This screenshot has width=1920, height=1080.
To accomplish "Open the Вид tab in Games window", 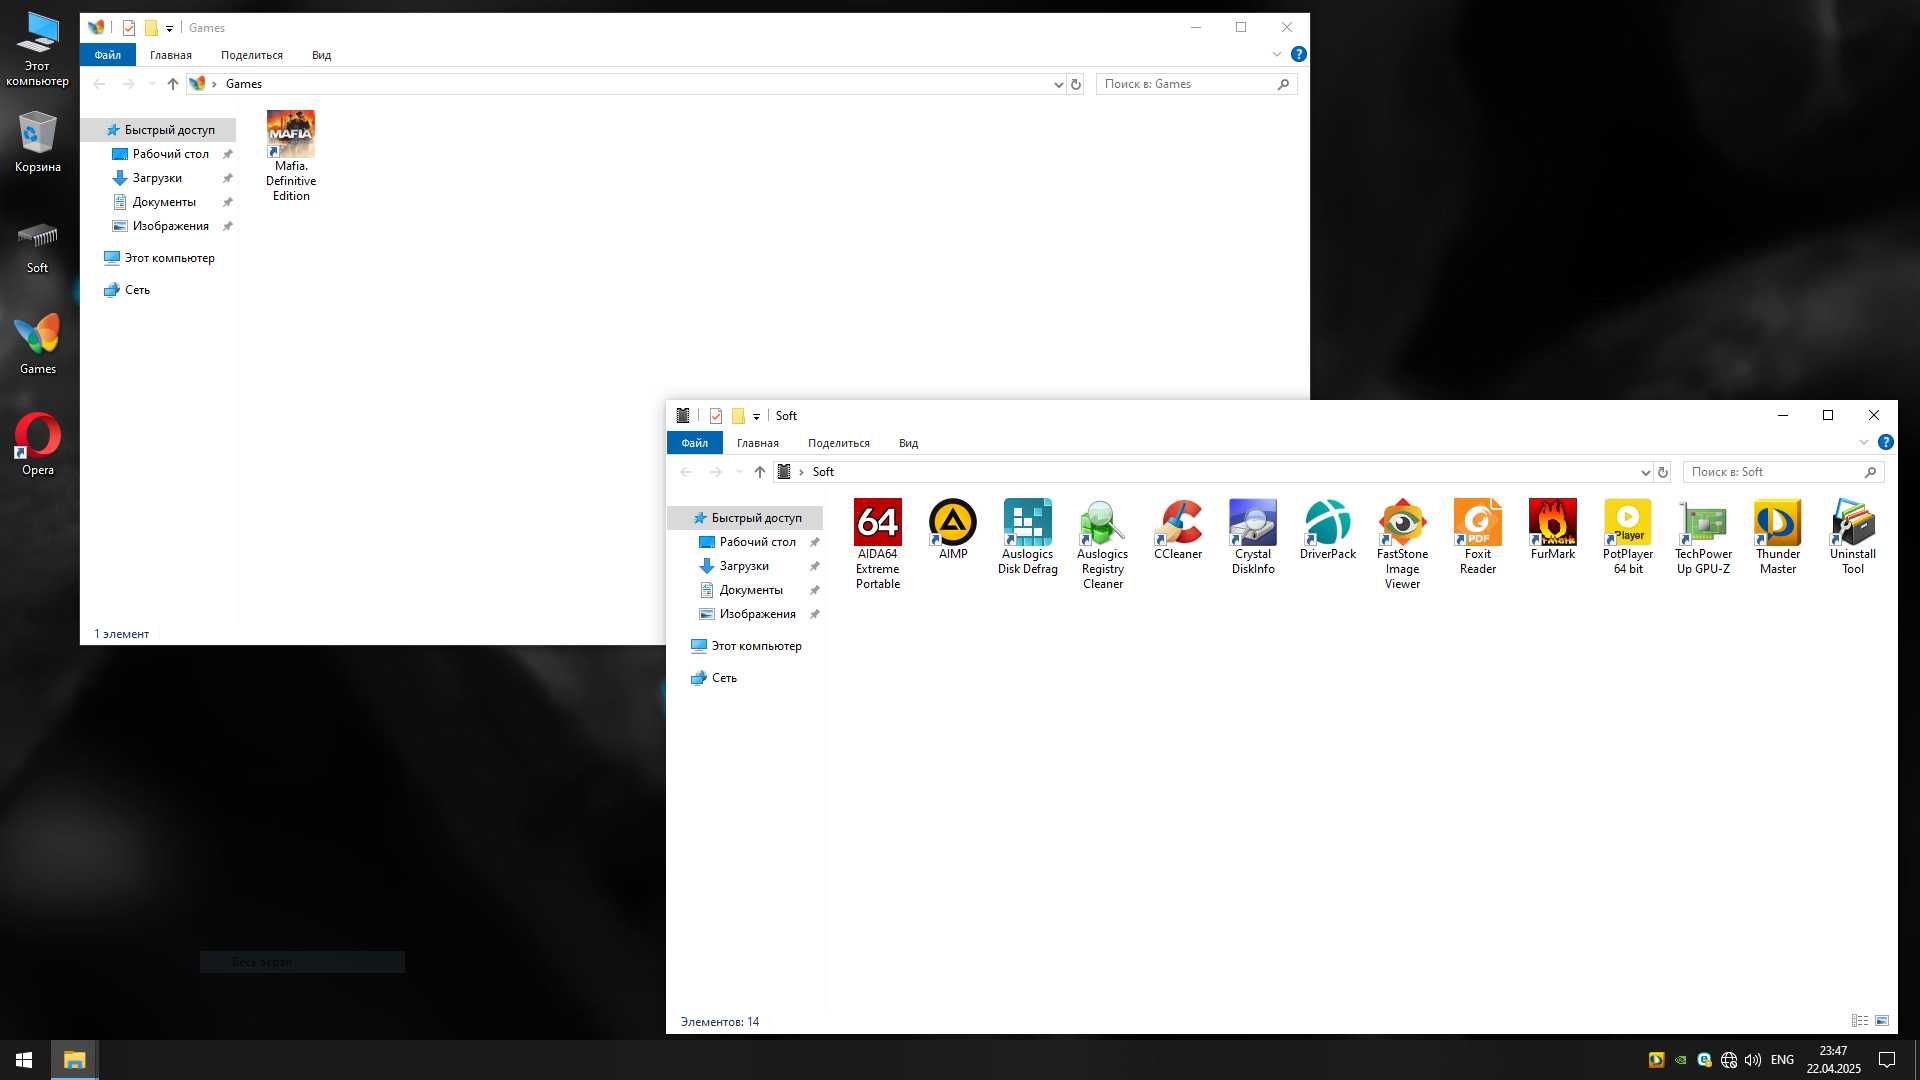I will click(321, 55).
